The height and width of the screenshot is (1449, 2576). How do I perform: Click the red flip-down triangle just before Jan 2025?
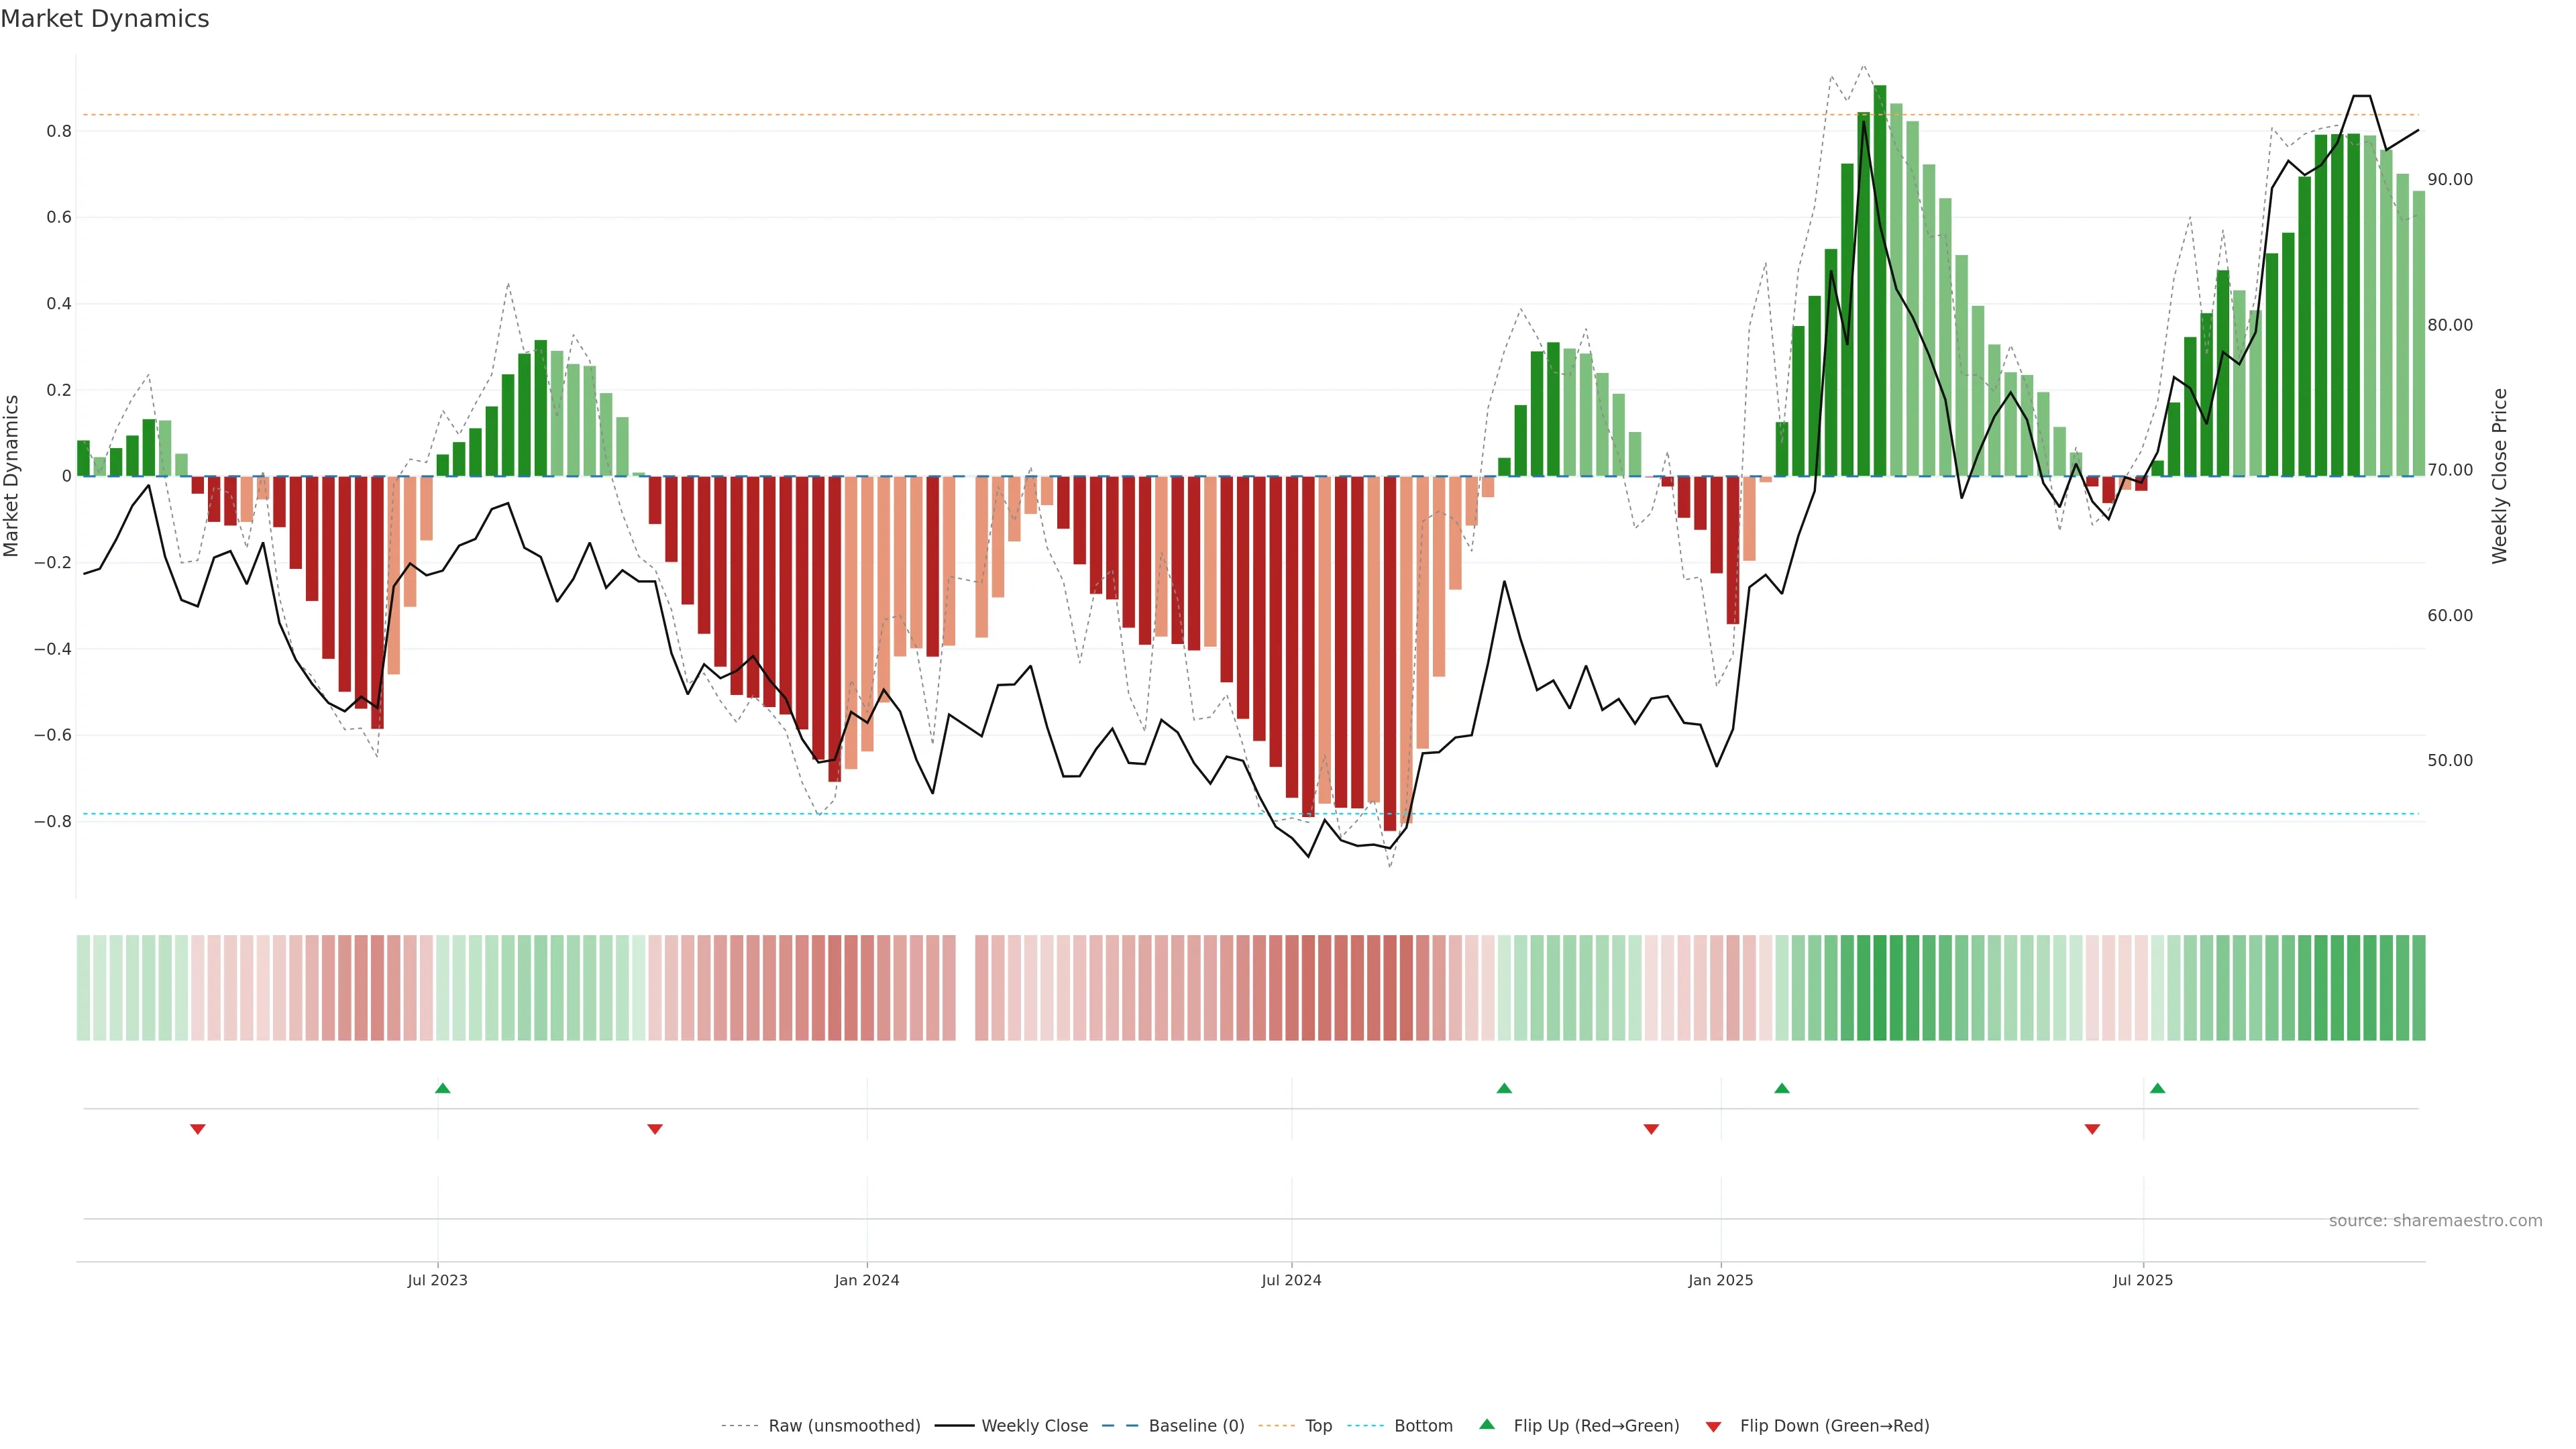(x=1651, y=1129)
